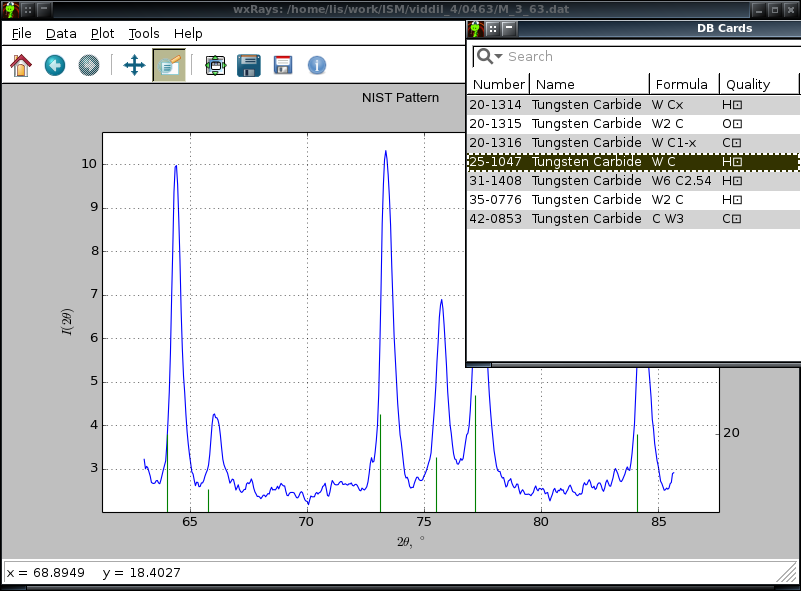Open the File menu

pos(22,33)
